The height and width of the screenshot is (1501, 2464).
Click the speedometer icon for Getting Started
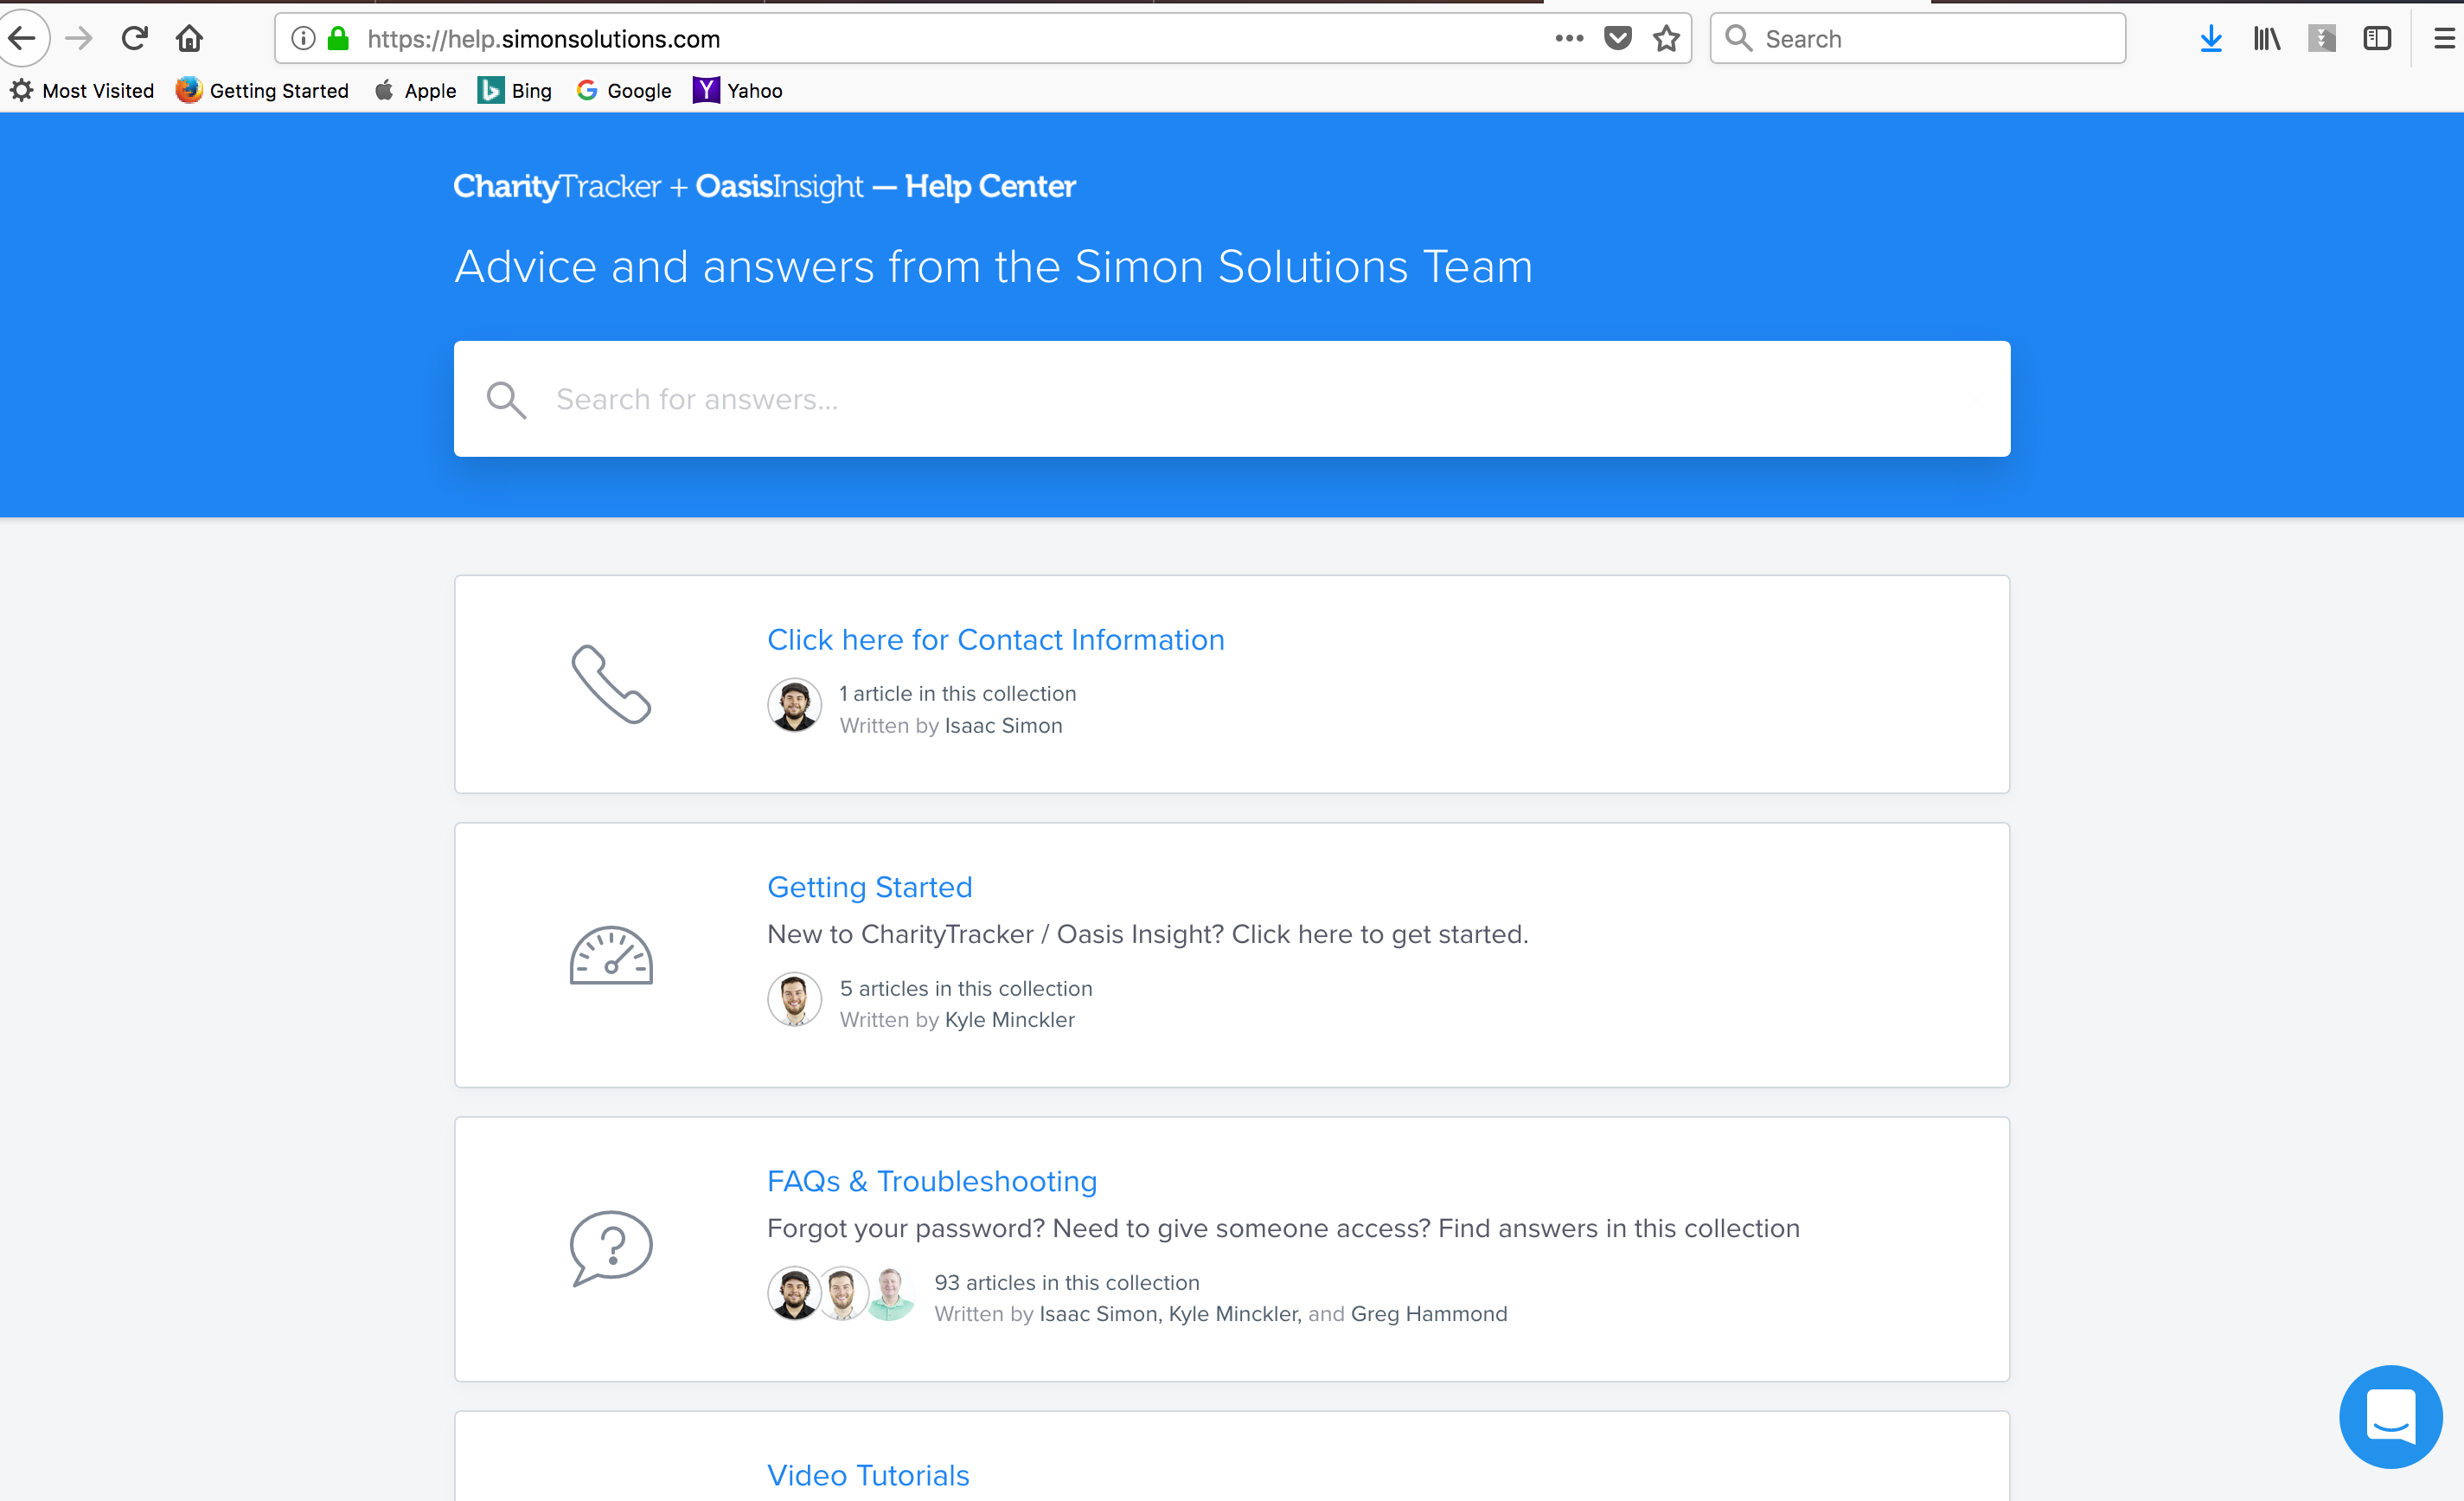(x=611, y=955)
